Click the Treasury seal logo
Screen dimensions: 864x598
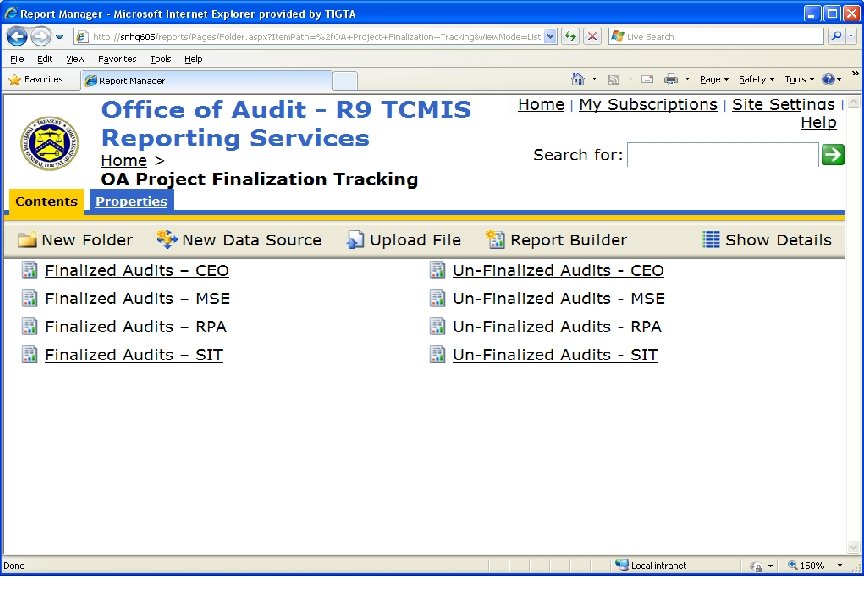tap(50, 143)
